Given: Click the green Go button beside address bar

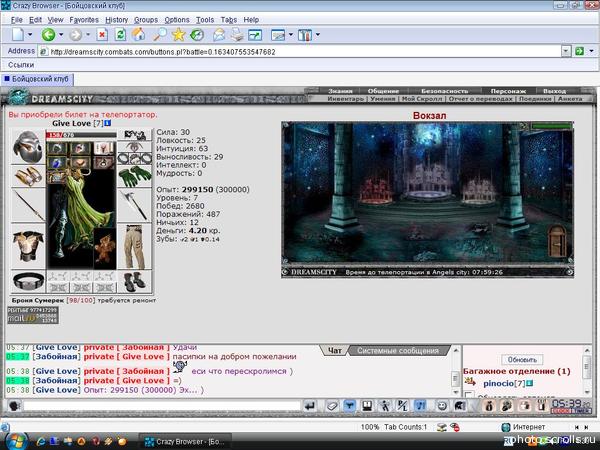Looking at the screenshot, I should 579,51.
